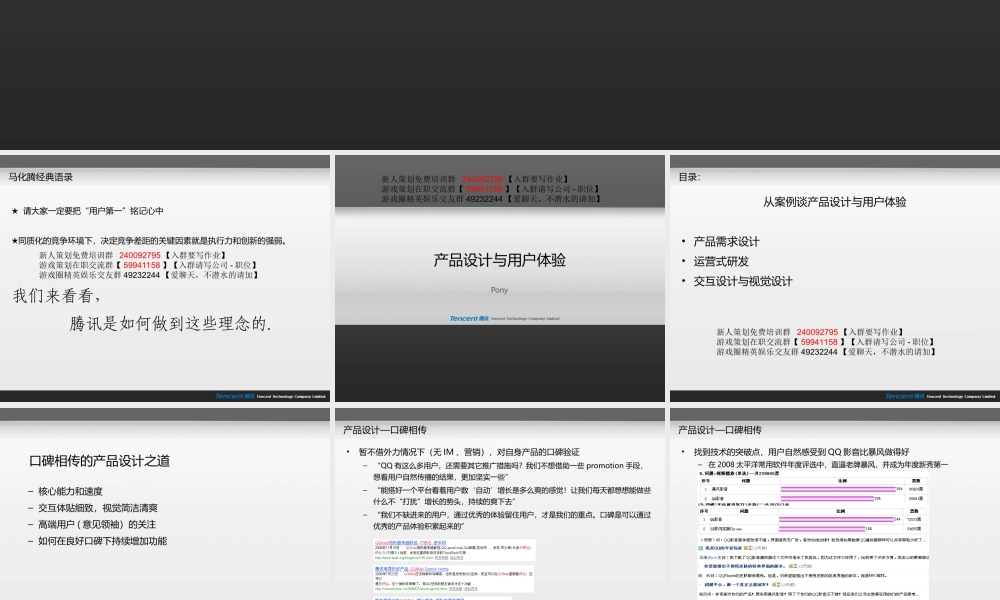Viewport: 1000px width, 600px height.
Task: Click the bullet 产品需求设计
Action: (x=726, y=242)
